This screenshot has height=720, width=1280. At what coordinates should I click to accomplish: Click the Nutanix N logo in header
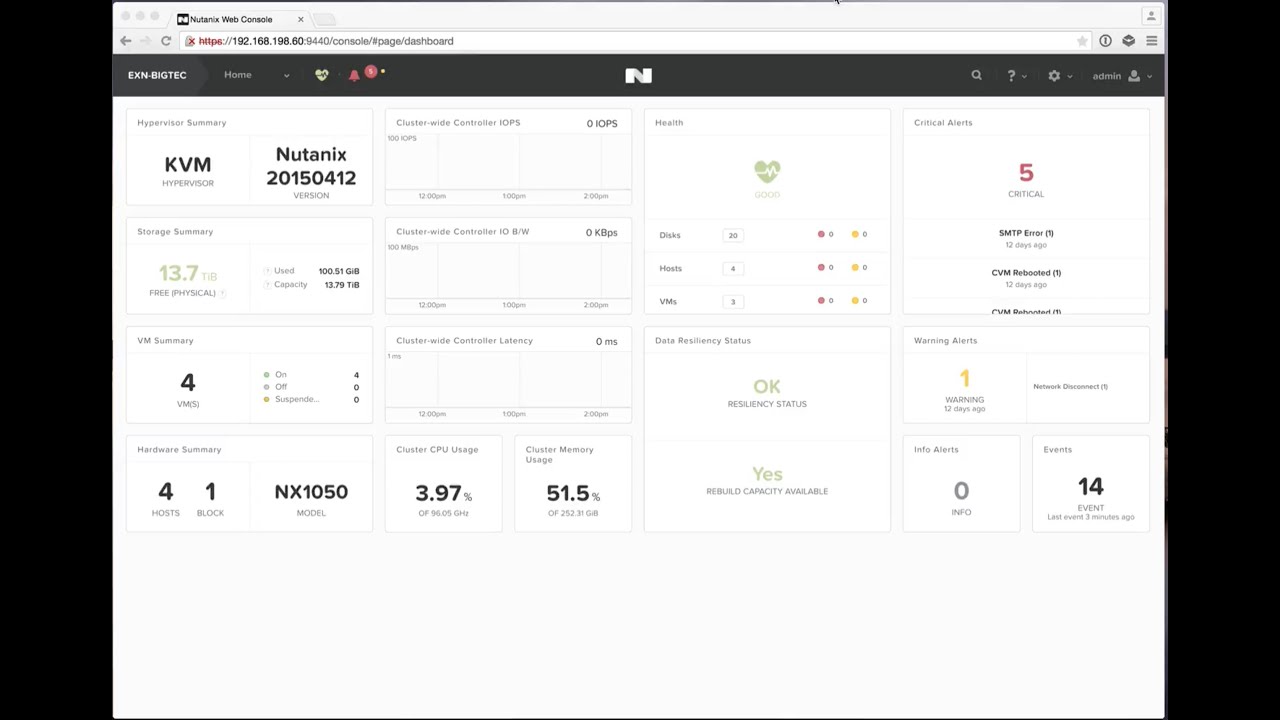tap(638, 75)
